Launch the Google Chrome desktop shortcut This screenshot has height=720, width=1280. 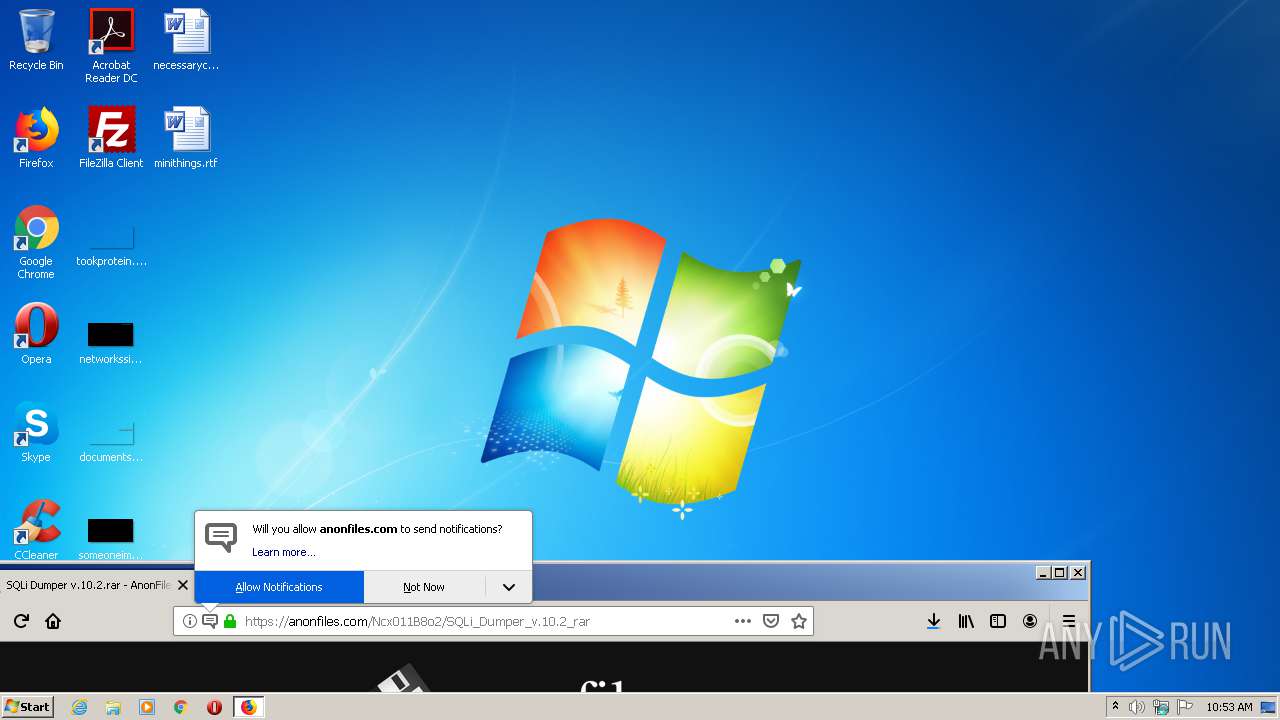coord(36,242)
